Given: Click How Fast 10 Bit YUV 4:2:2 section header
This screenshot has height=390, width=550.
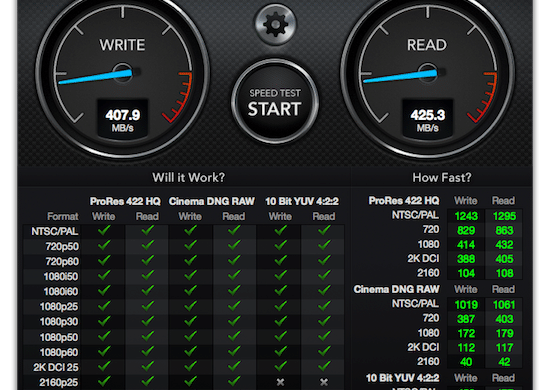Looking at the screenshot, I should [x=402, y=378].
